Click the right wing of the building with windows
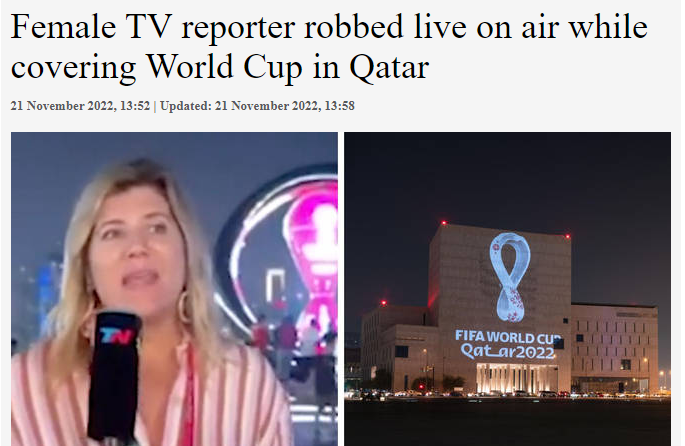The width and height of the screenshot is (685, 446). pos(614,347)
